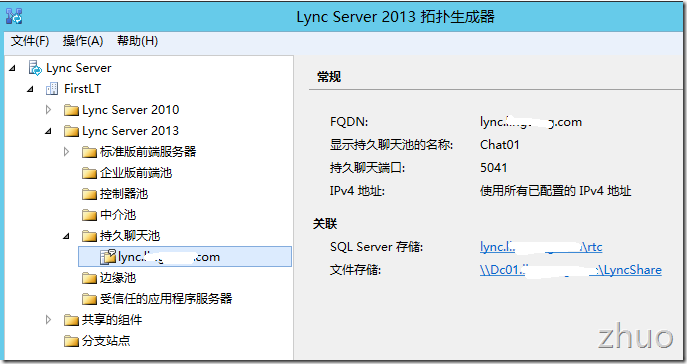Click the 共享的组件 folder icon
The image size is (687, 364).
tap(71, 320)
